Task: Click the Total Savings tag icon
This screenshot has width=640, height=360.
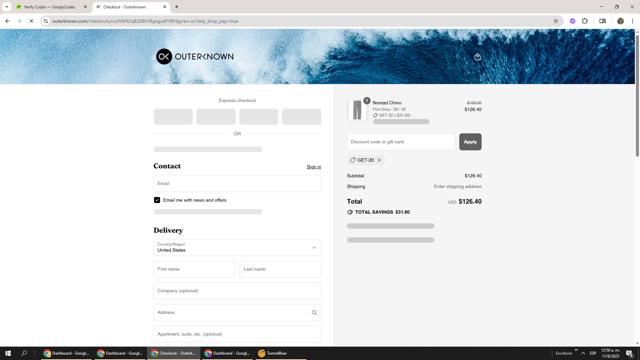Action: (x=350, y=212)
